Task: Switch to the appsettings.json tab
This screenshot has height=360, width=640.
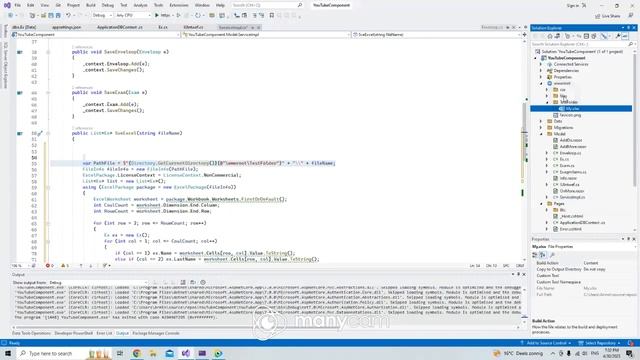Action: tap(67, 27)
